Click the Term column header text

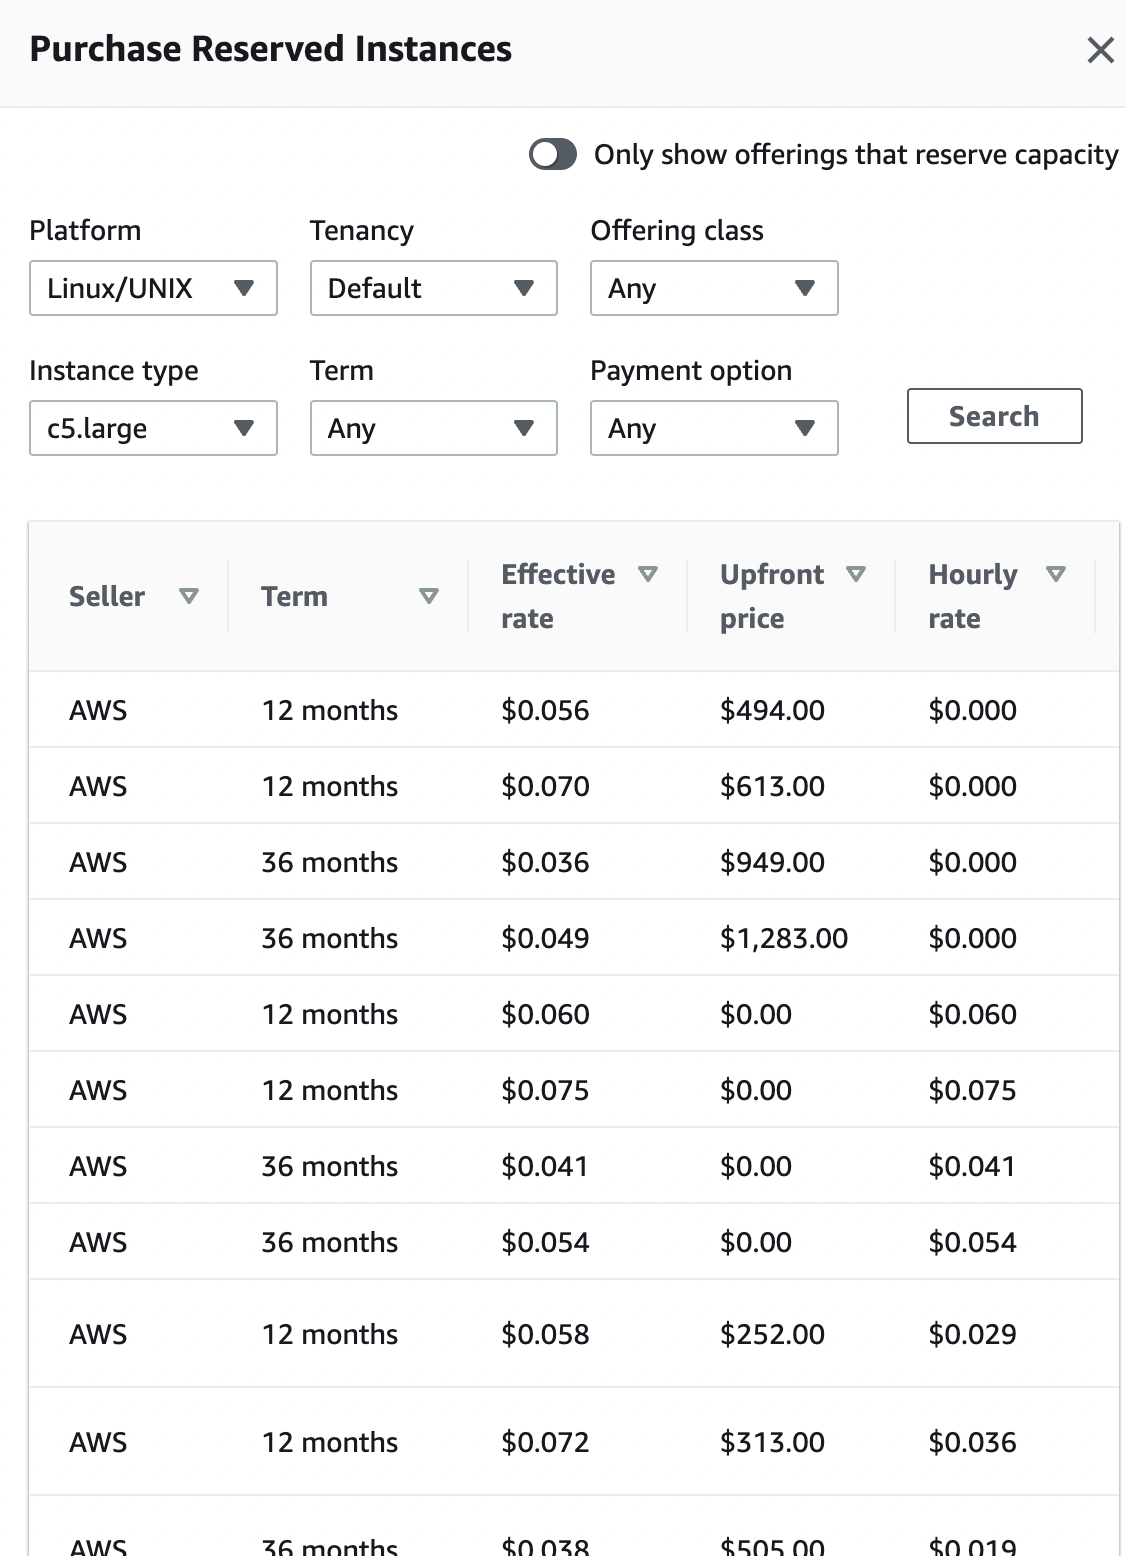click(x=294, y=596)
